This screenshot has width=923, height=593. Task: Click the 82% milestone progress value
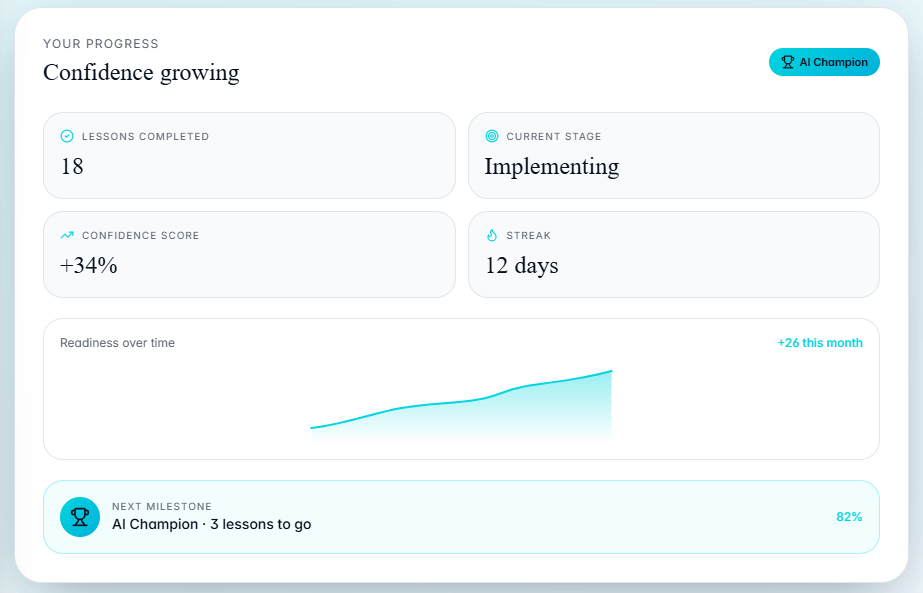coord(849,516)
